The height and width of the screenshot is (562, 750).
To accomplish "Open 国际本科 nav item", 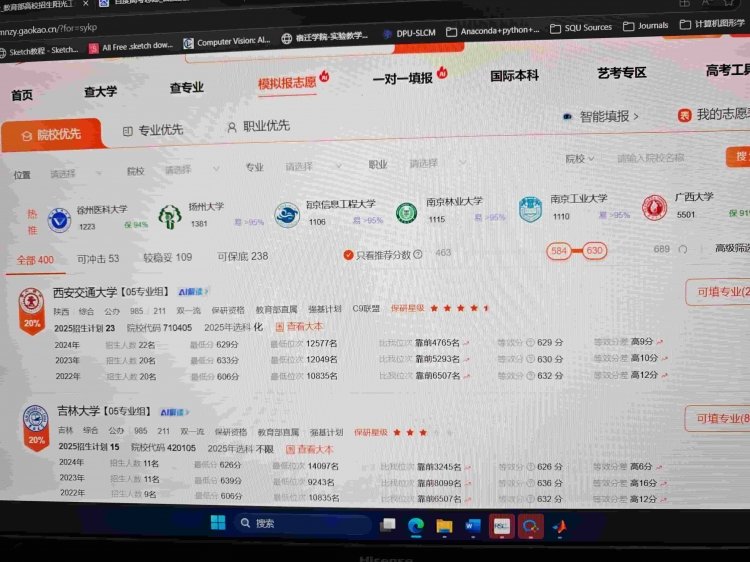I will 514,76.
